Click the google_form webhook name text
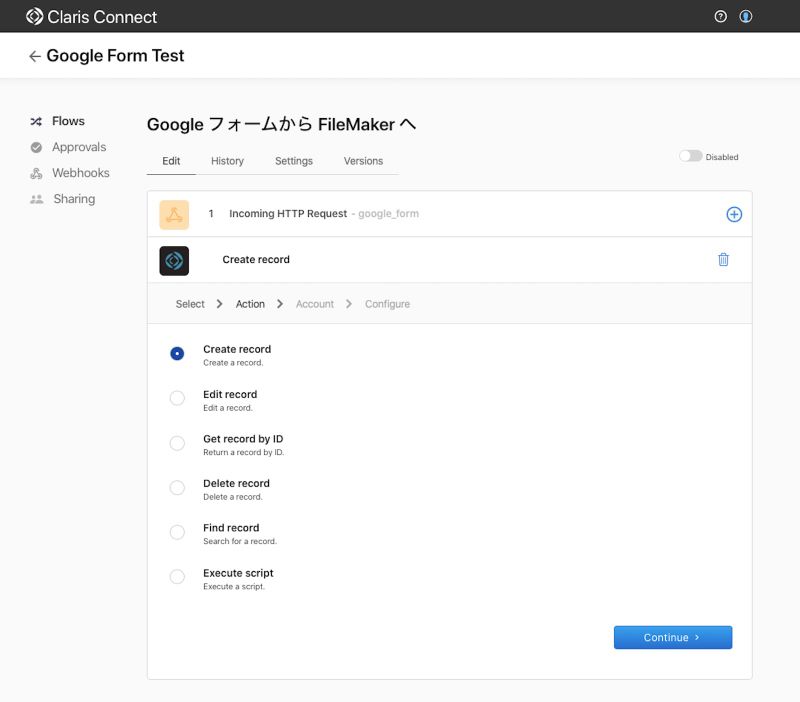Screen dimensions: 800x702 click(x=388, y=214)
